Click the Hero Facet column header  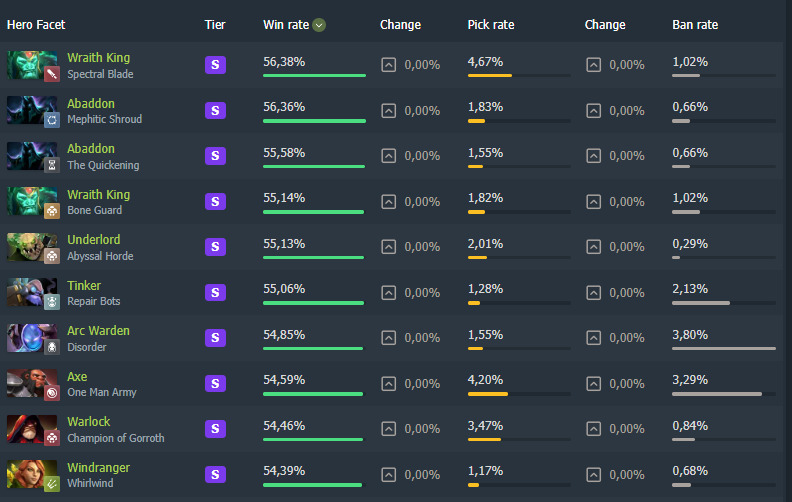(36, 25)
